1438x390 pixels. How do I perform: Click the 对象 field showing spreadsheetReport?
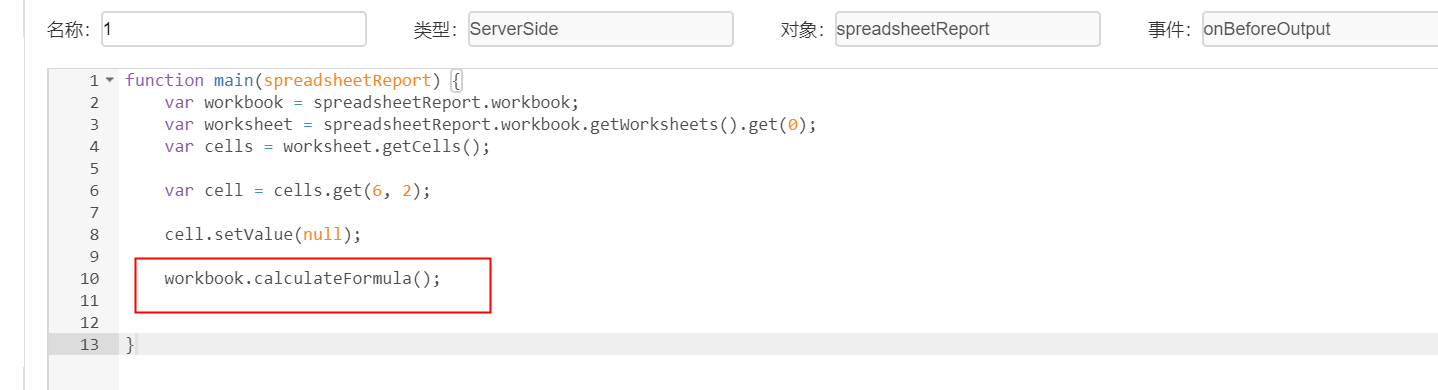point(967,29)
